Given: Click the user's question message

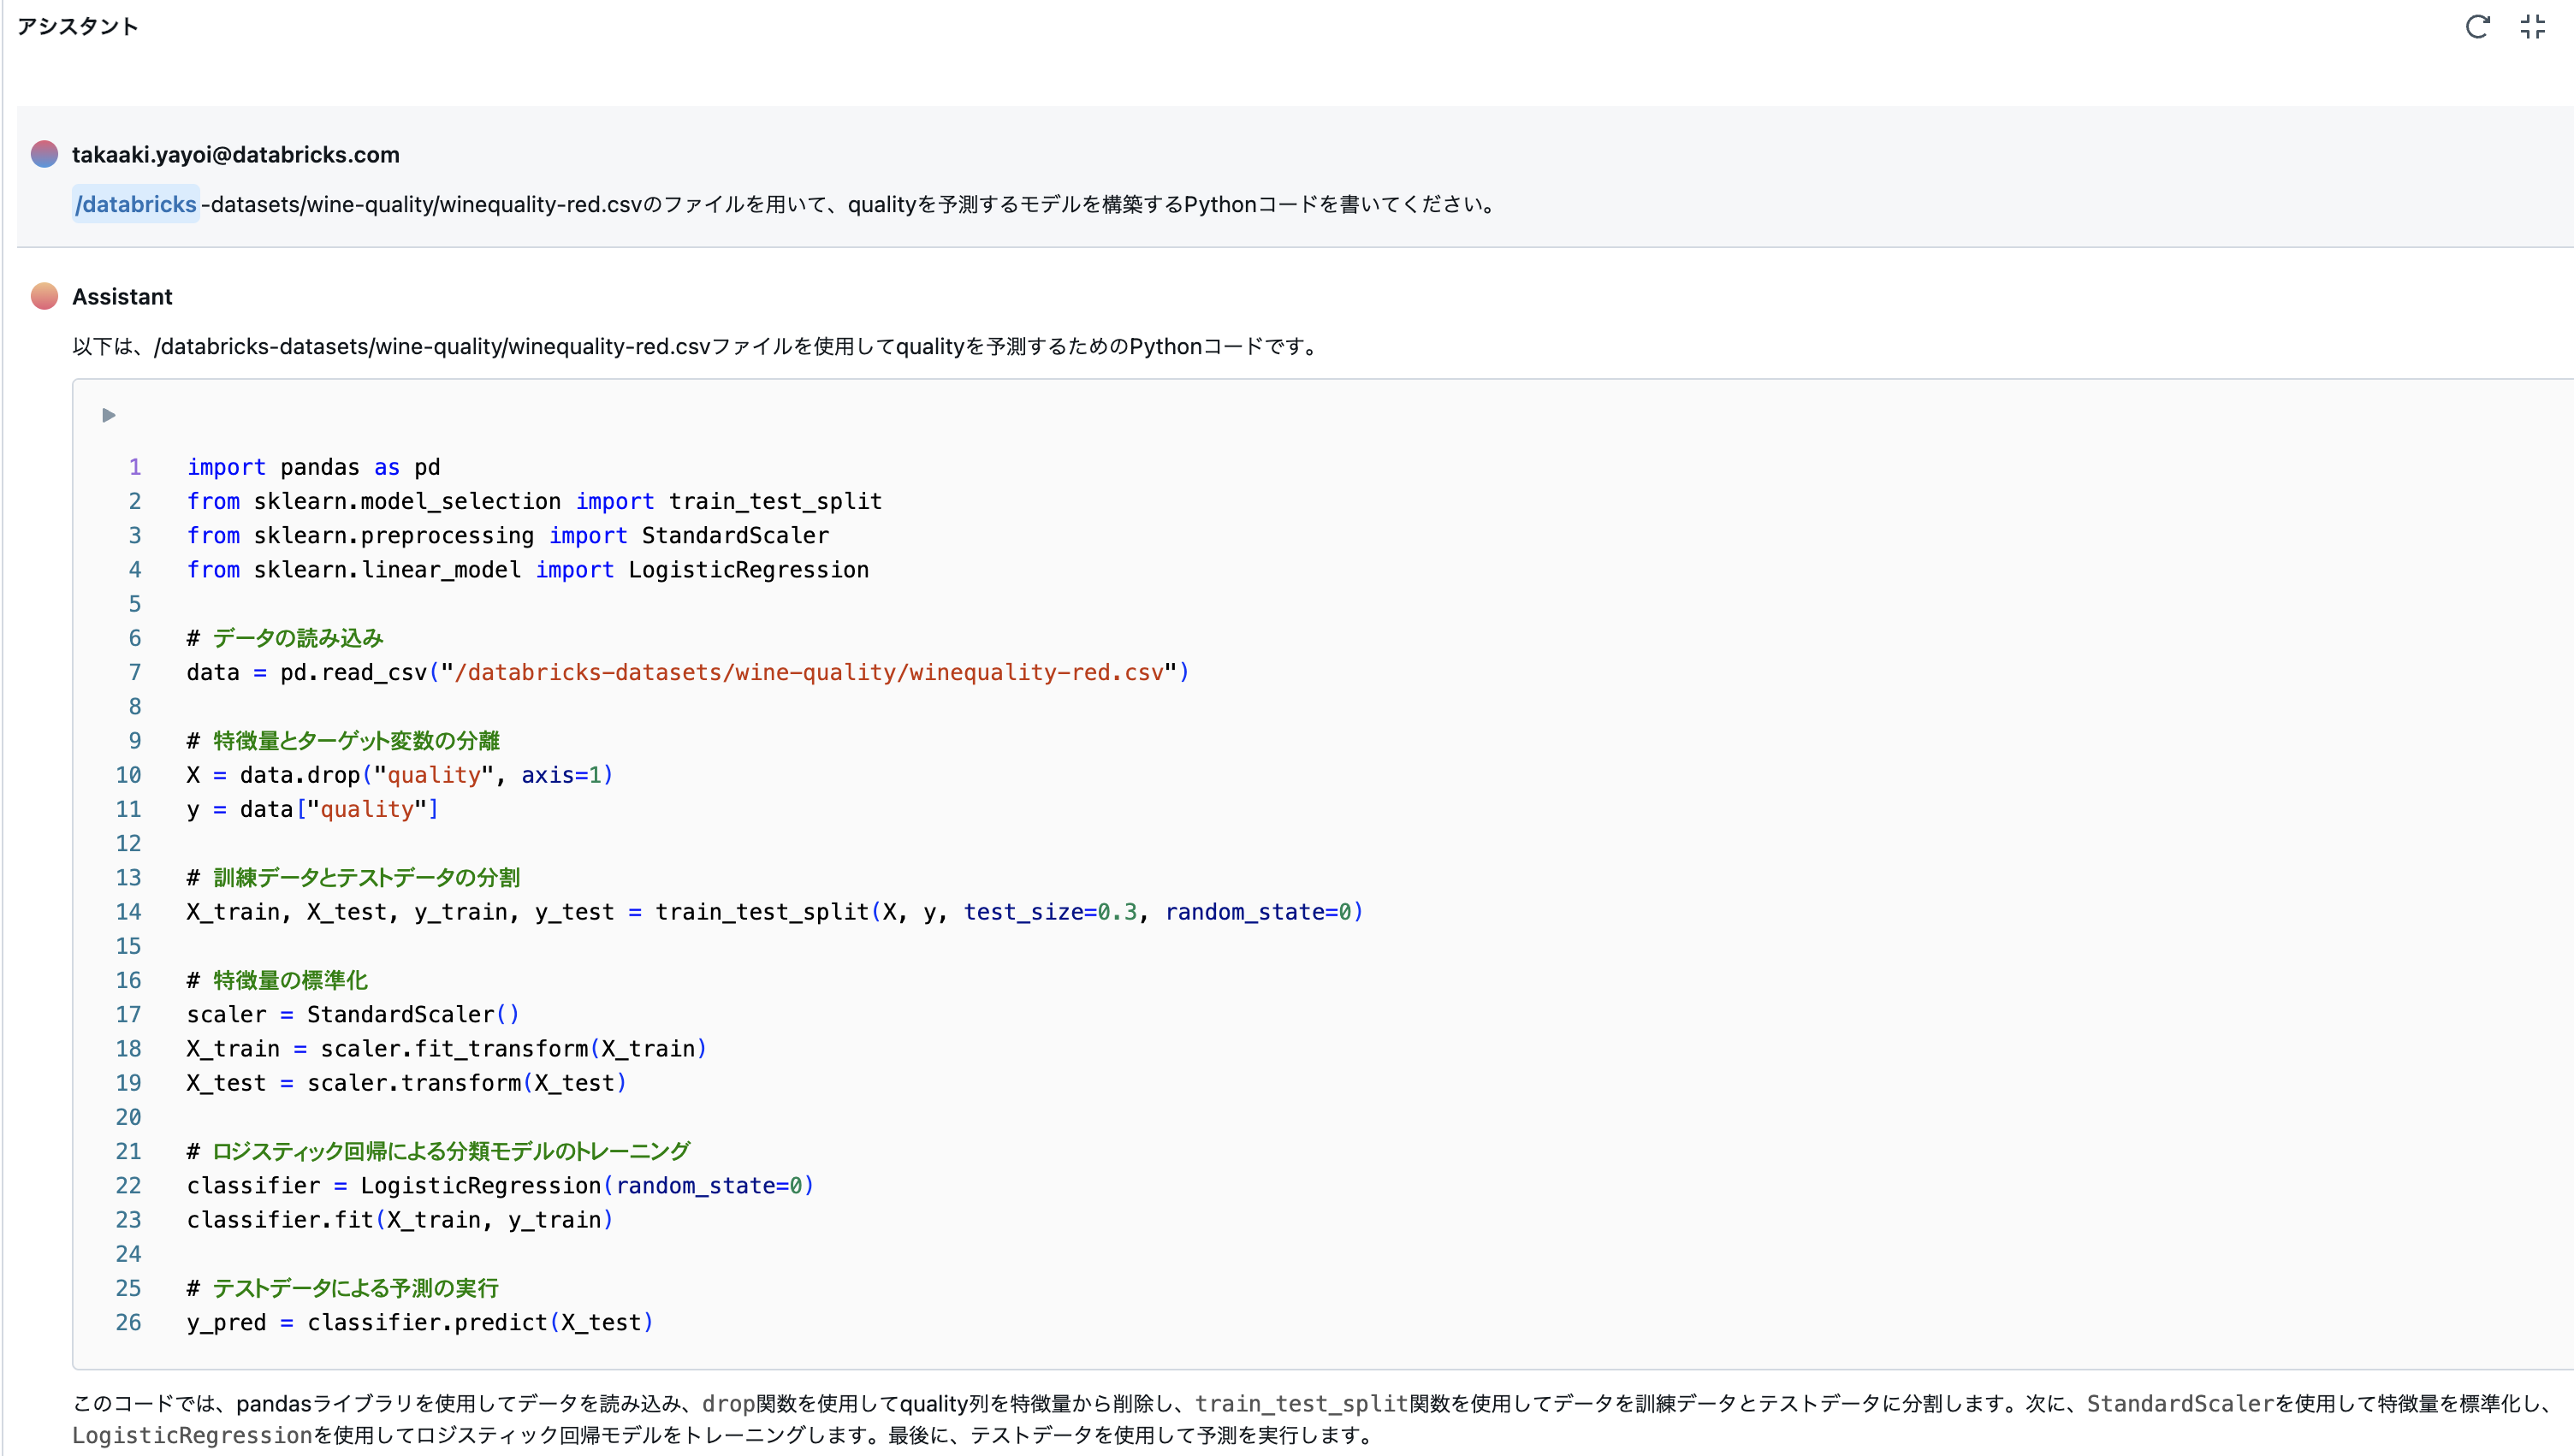Looking at the screenshot, I should 783,204.
